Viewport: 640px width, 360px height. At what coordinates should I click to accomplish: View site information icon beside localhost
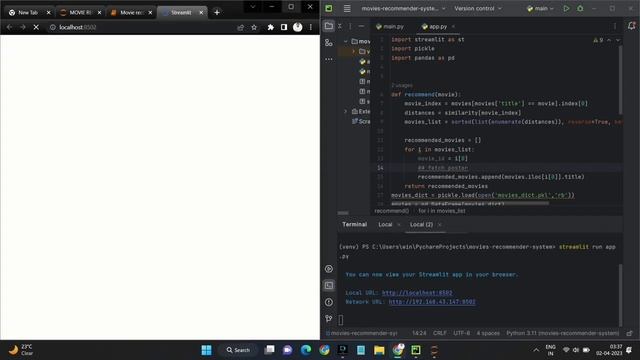click(x=53, y=27)
